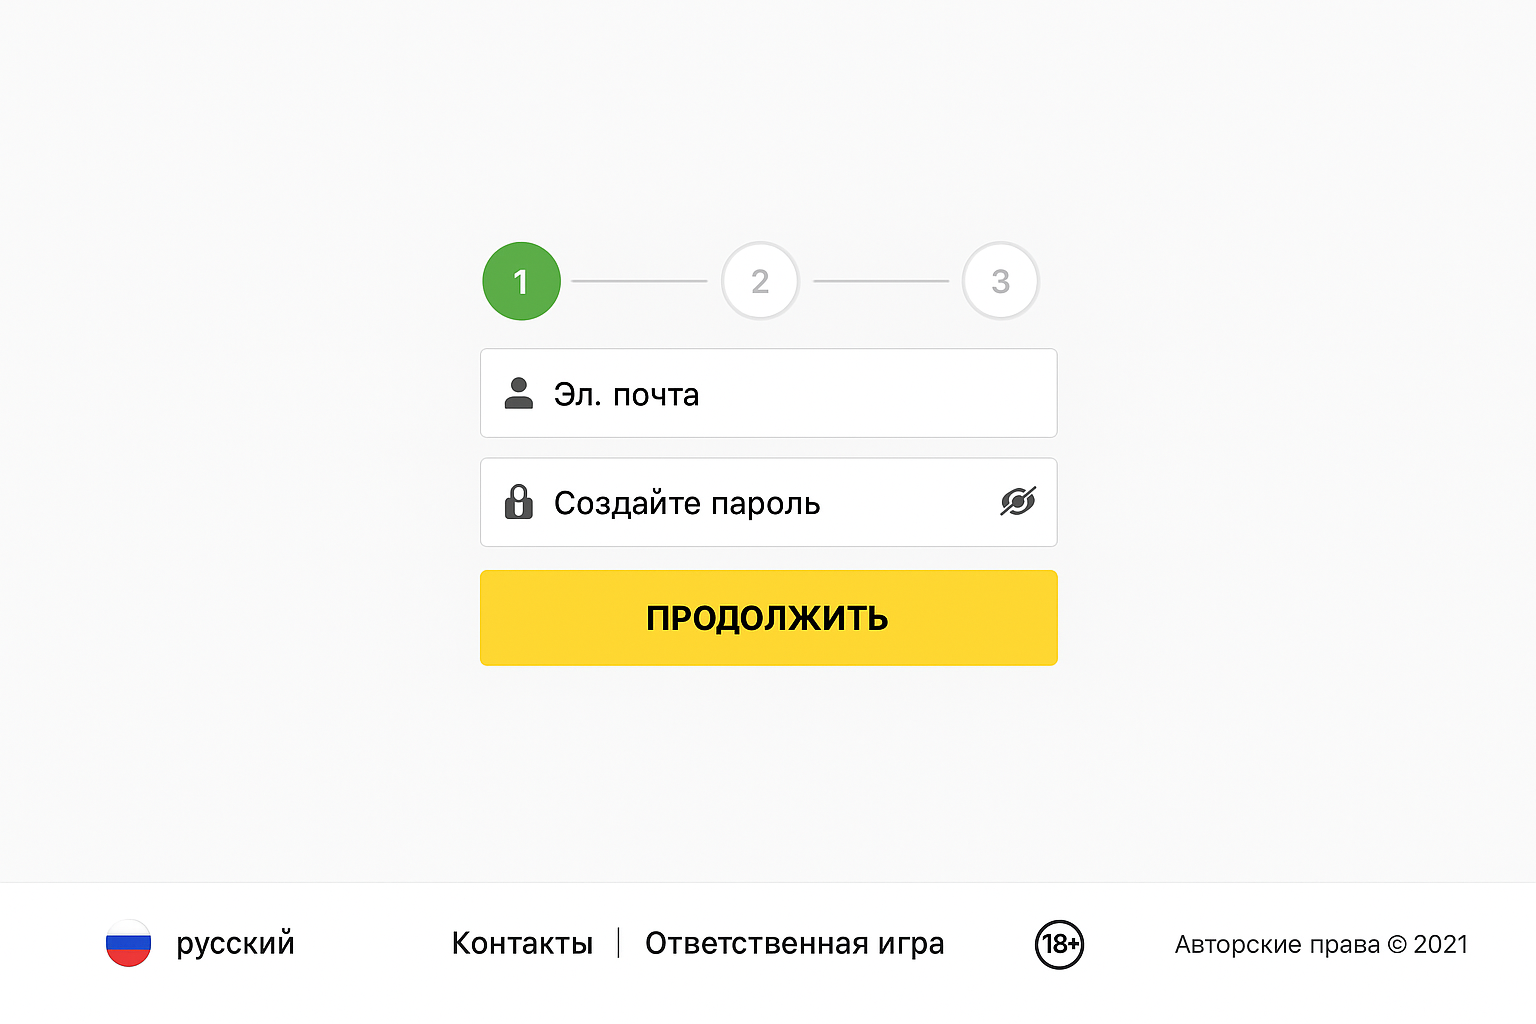The image size is (1536, 1024).
Task: Click the padlock icon
Action: point(519,502)
